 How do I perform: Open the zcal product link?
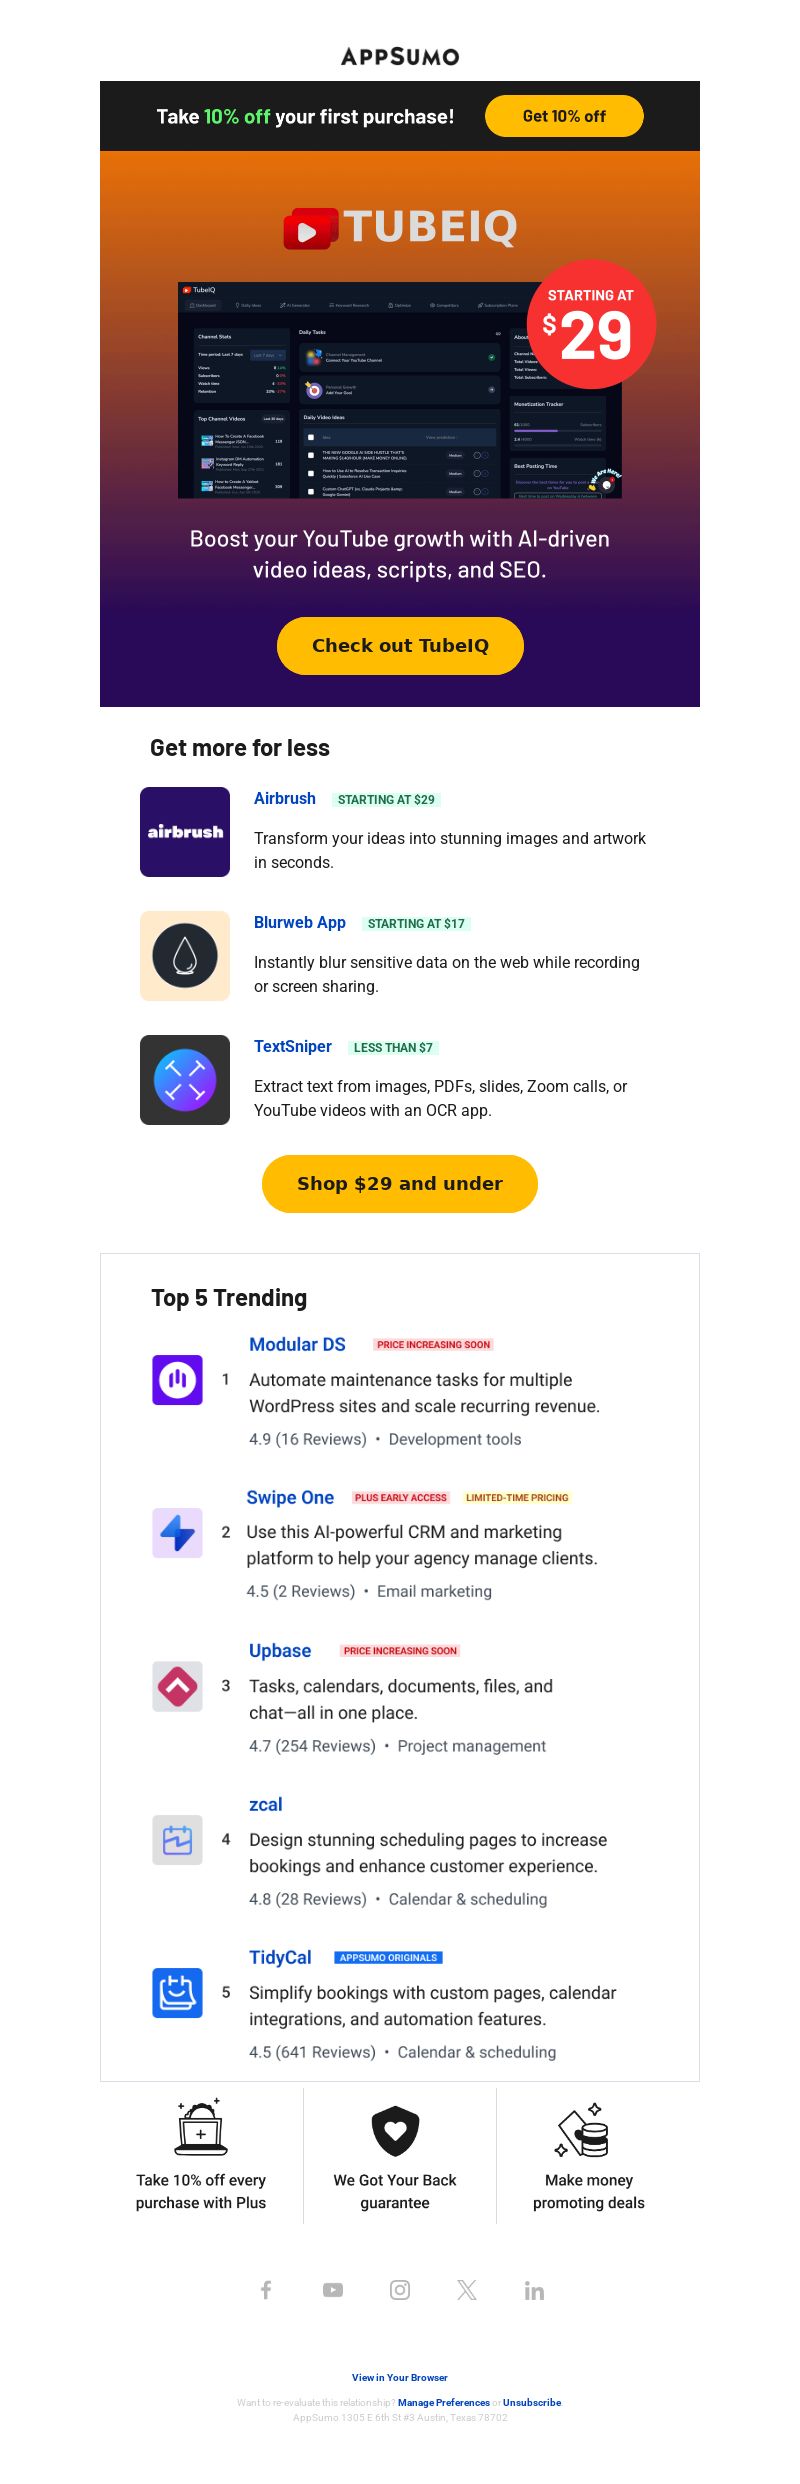266,1804
